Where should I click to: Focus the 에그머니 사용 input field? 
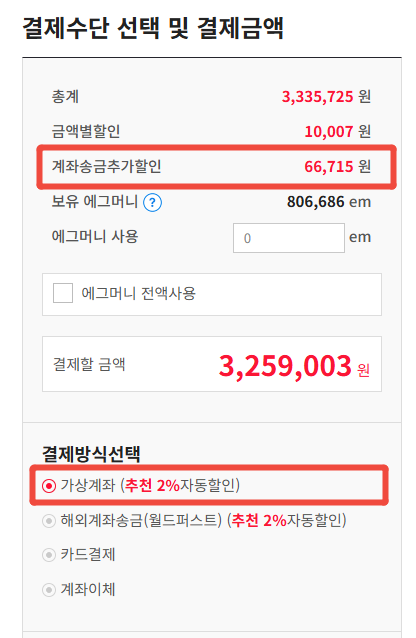(289, 238)
